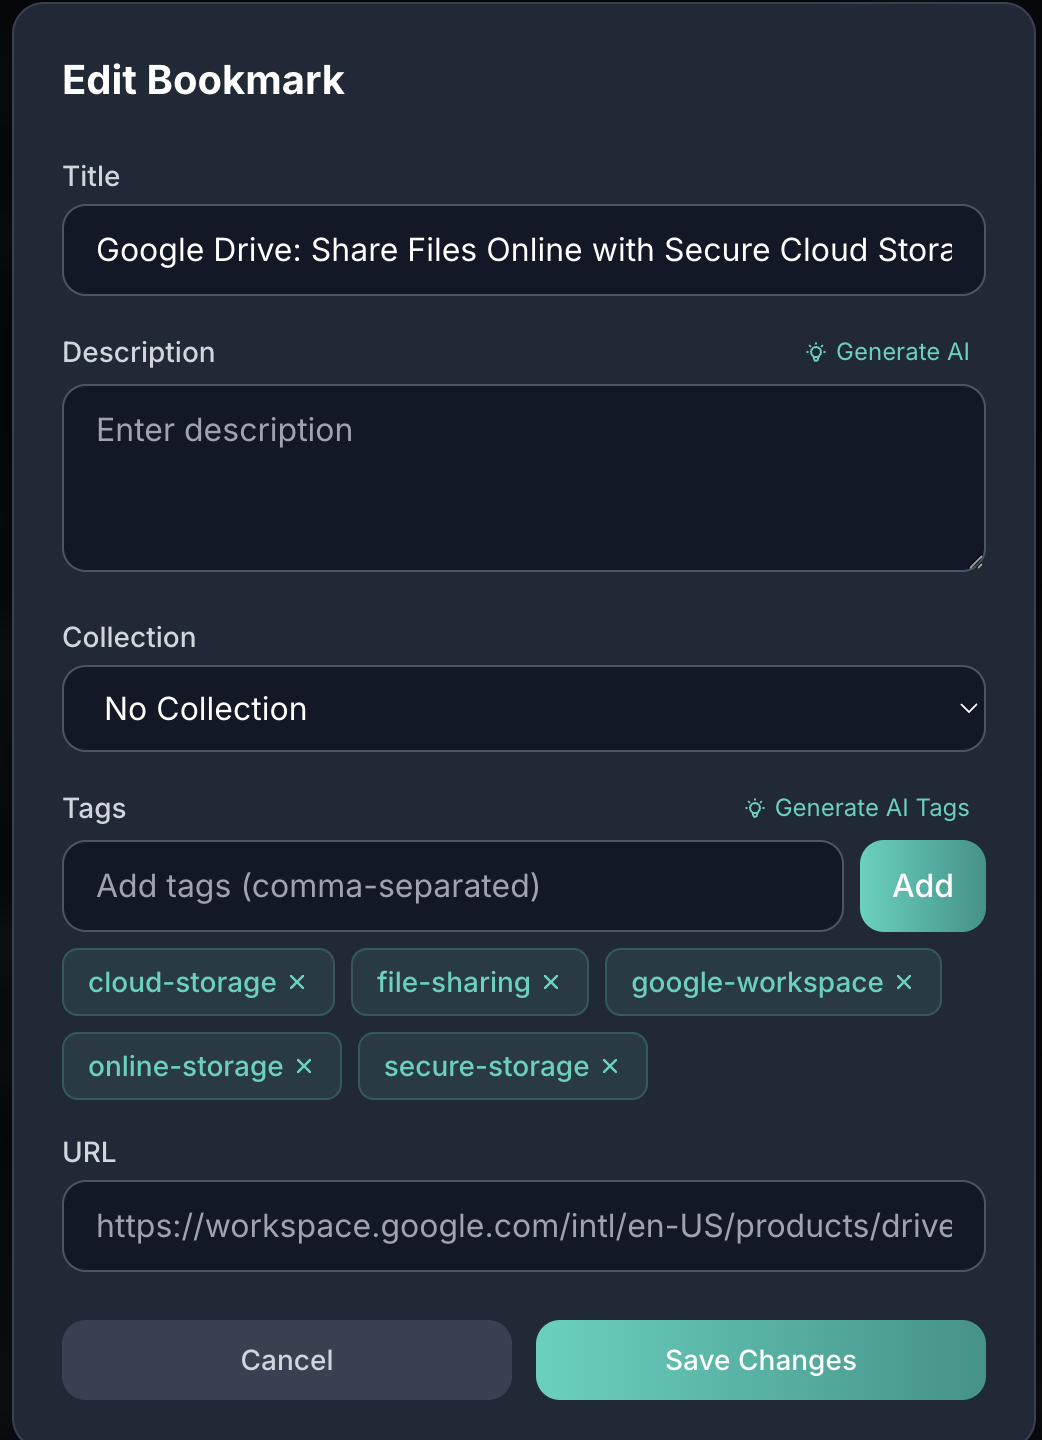Click Cancel to discard changes
1042x1440 pixels.
286,1360
